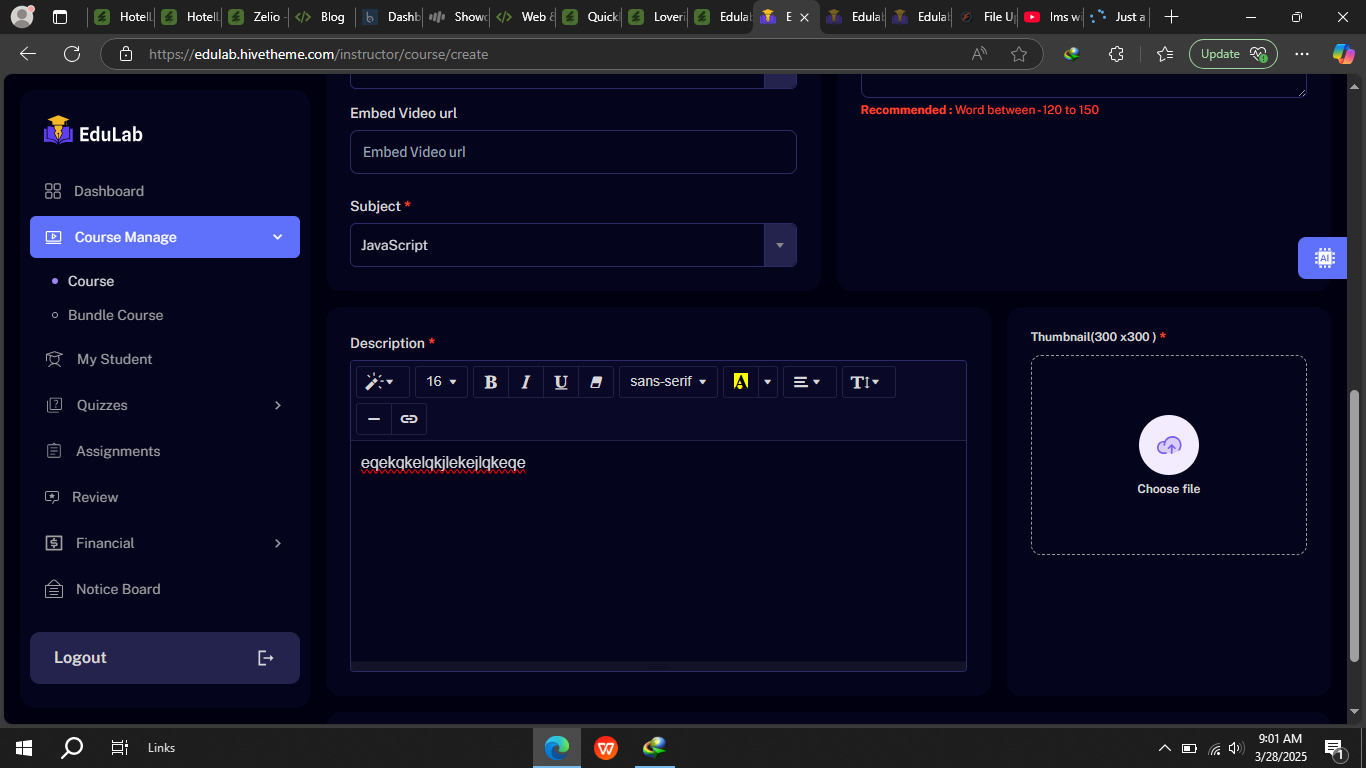This screenshot has height=768, width=1366.
Task: Open Assignments in the sidebar
Action: (117, 451)
